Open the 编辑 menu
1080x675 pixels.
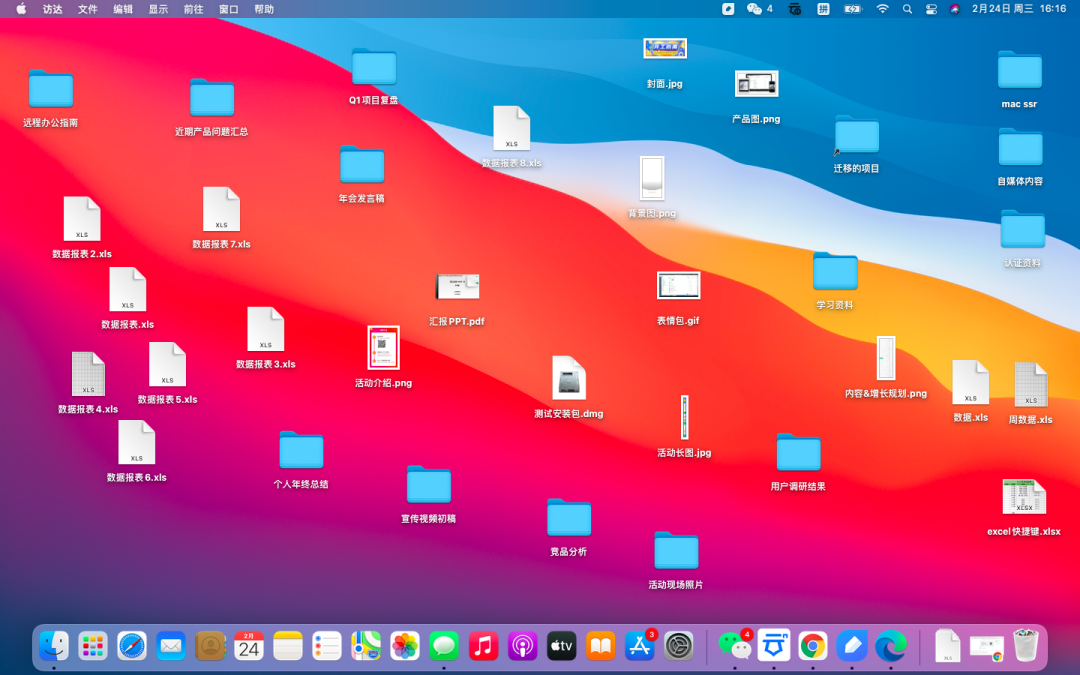pos(123,9)
